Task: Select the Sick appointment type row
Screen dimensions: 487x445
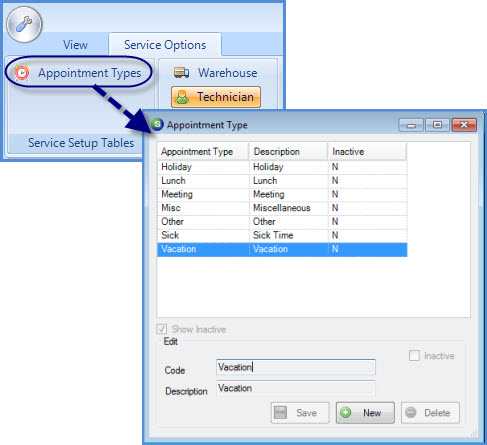Action: pyautogui.click(x=282, y=235)
